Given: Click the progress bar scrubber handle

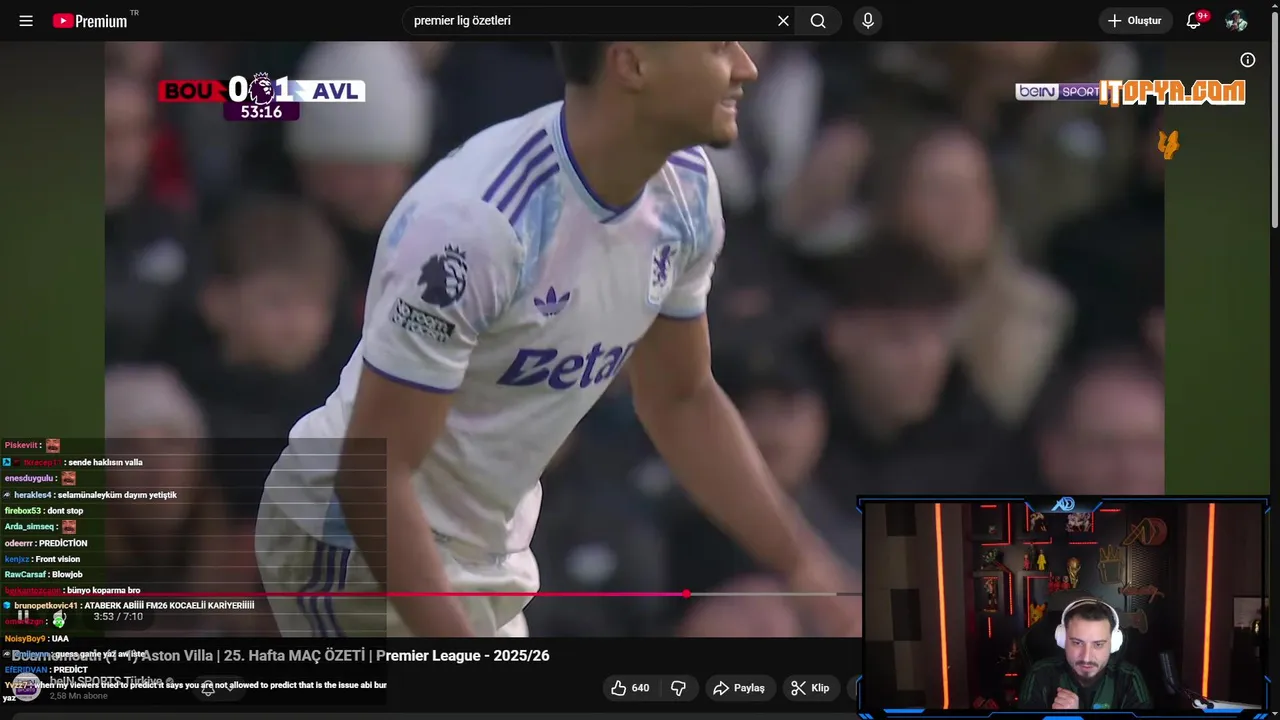Looking at the screenshot, I should pyautogui.click(x=686, y=594).
